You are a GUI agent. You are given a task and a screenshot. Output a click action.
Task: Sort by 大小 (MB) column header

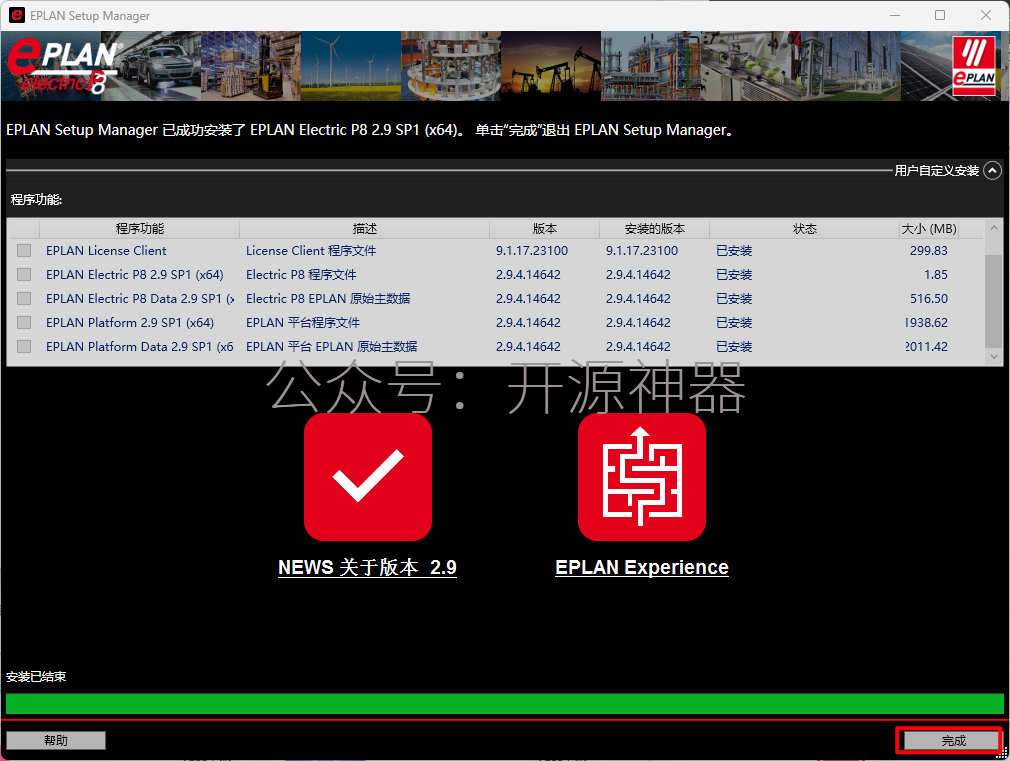[x=929, y=229]
